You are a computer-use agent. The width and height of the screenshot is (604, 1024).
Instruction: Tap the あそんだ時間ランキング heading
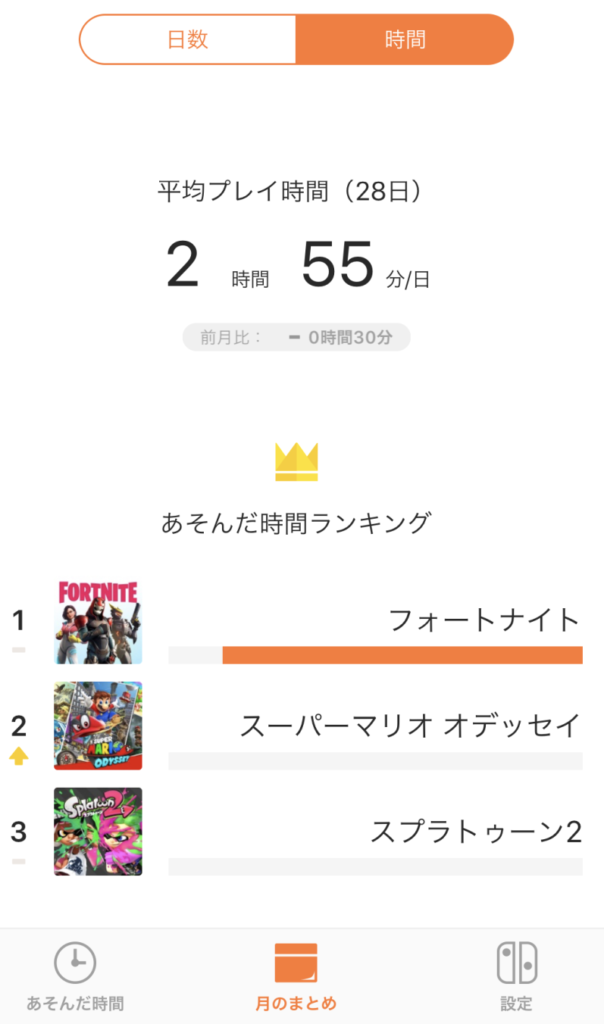coord(296,522)
